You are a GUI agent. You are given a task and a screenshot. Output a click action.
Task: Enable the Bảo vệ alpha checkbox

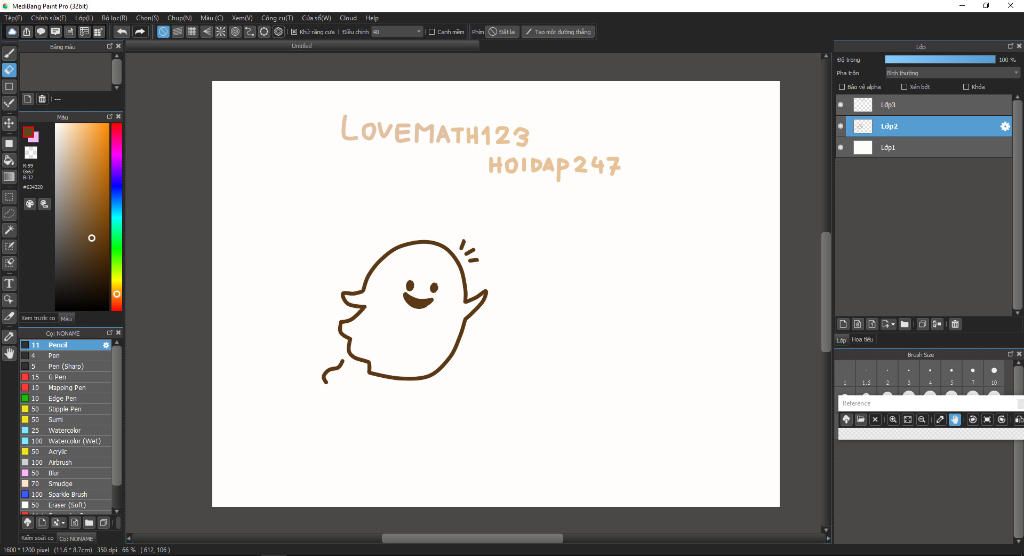842,87
